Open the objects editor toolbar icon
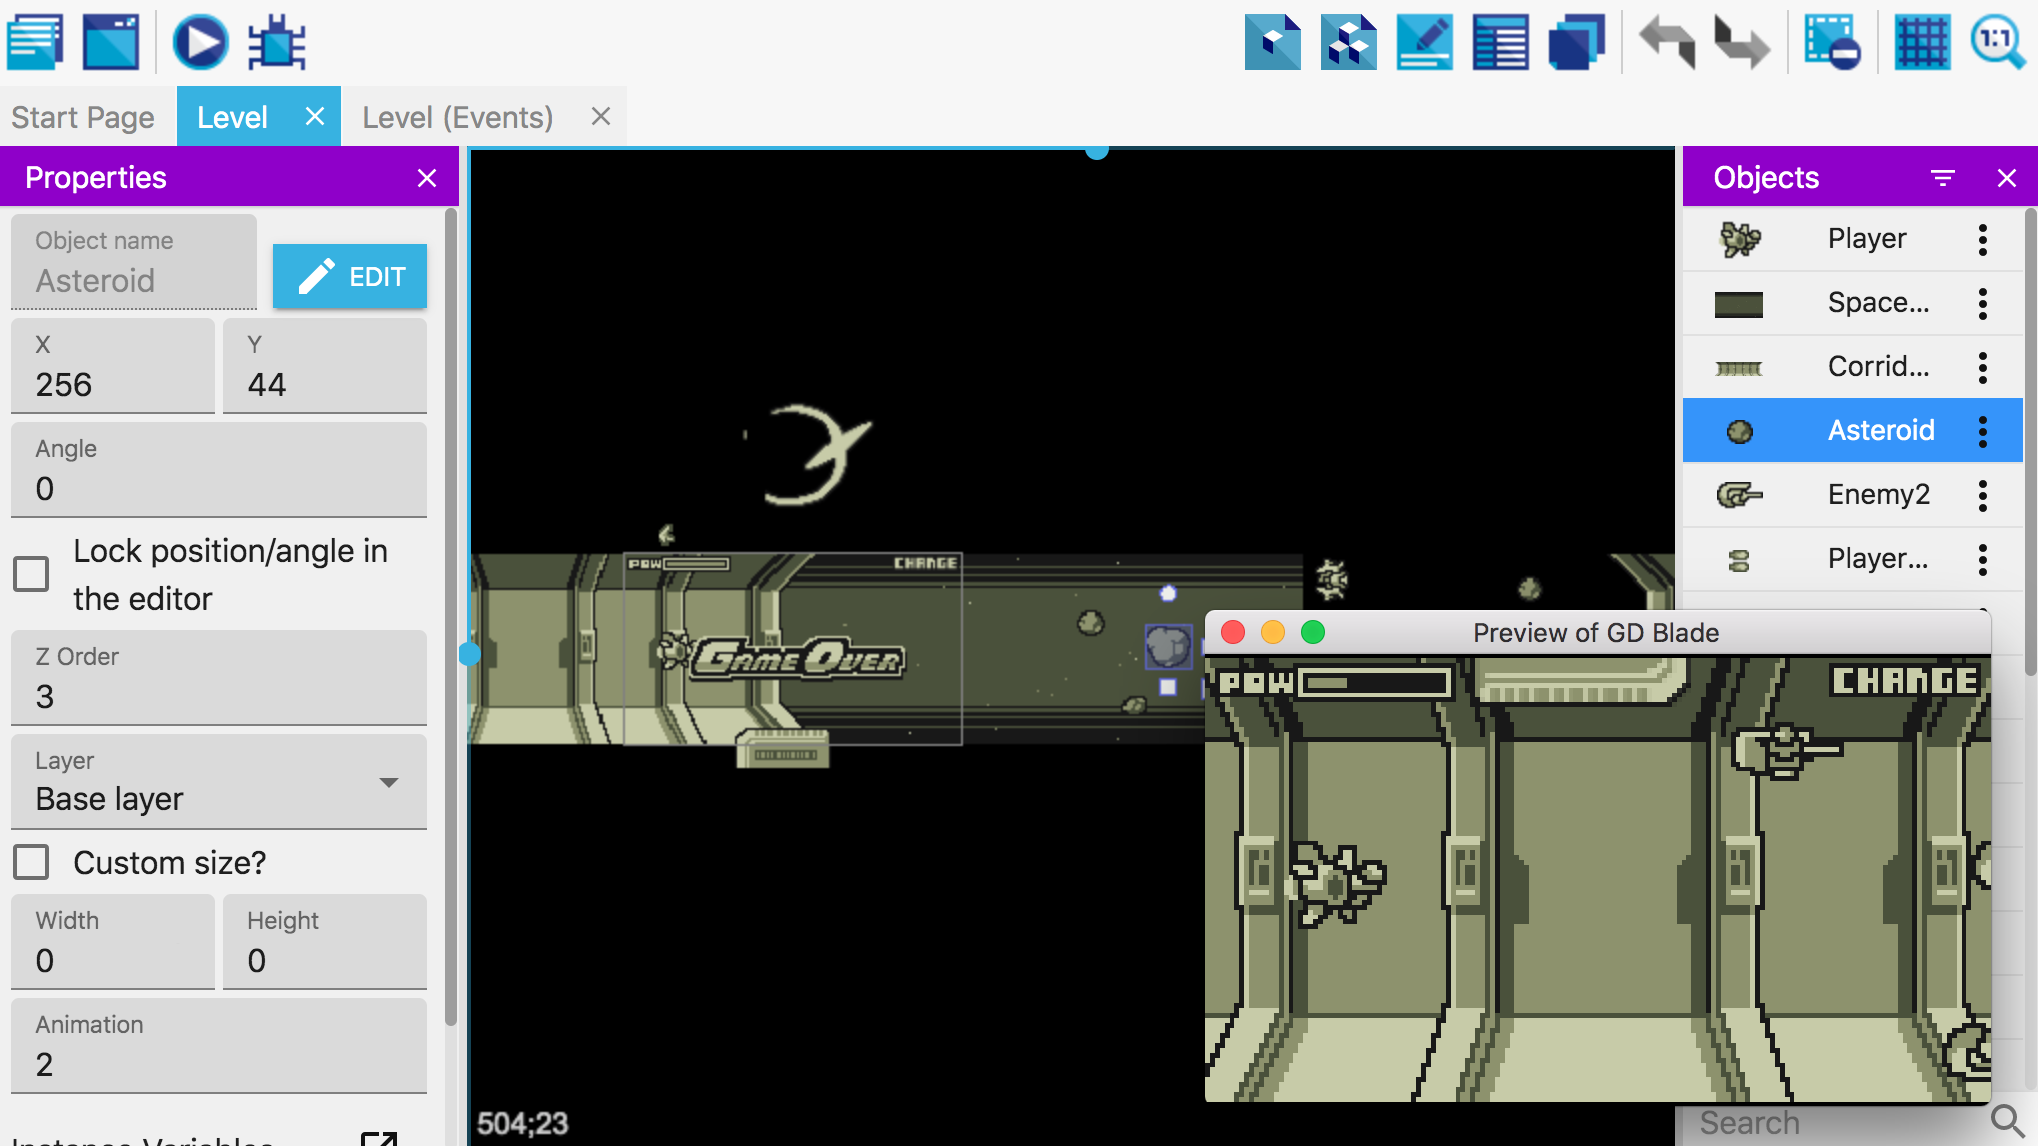This screenshot has width=2038, height=1146. pos(1272,42)
